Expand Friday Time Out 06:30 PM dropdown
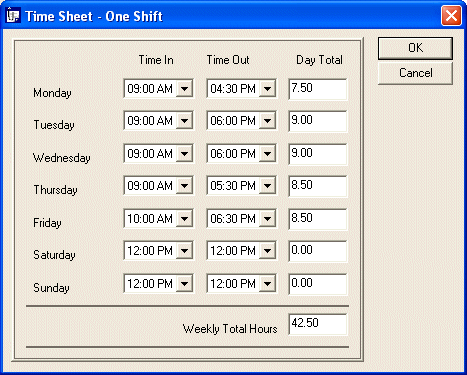467x375 pixels. tap(267, 219)
